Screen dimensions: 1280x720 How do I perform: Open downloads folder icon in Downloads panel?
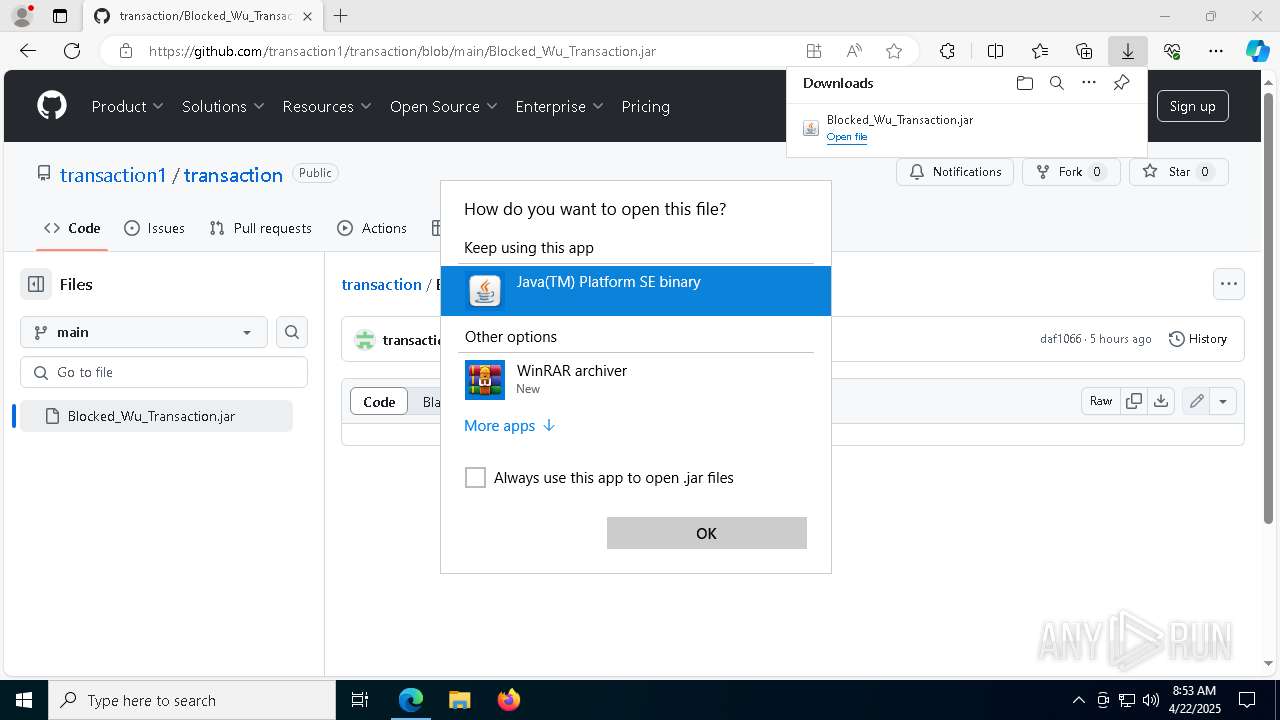click(x=1024, y=83)
